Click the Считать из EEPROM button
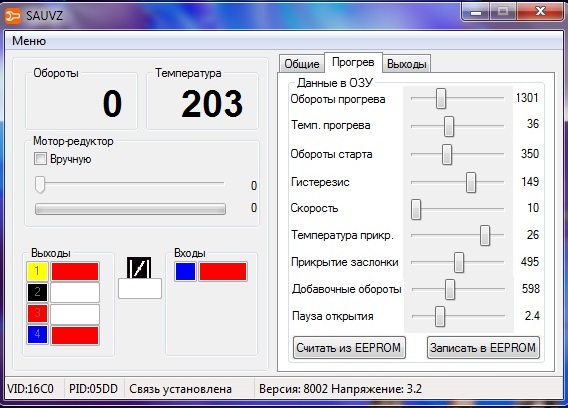Screen dimensions: 568x408 click(349, 348)
